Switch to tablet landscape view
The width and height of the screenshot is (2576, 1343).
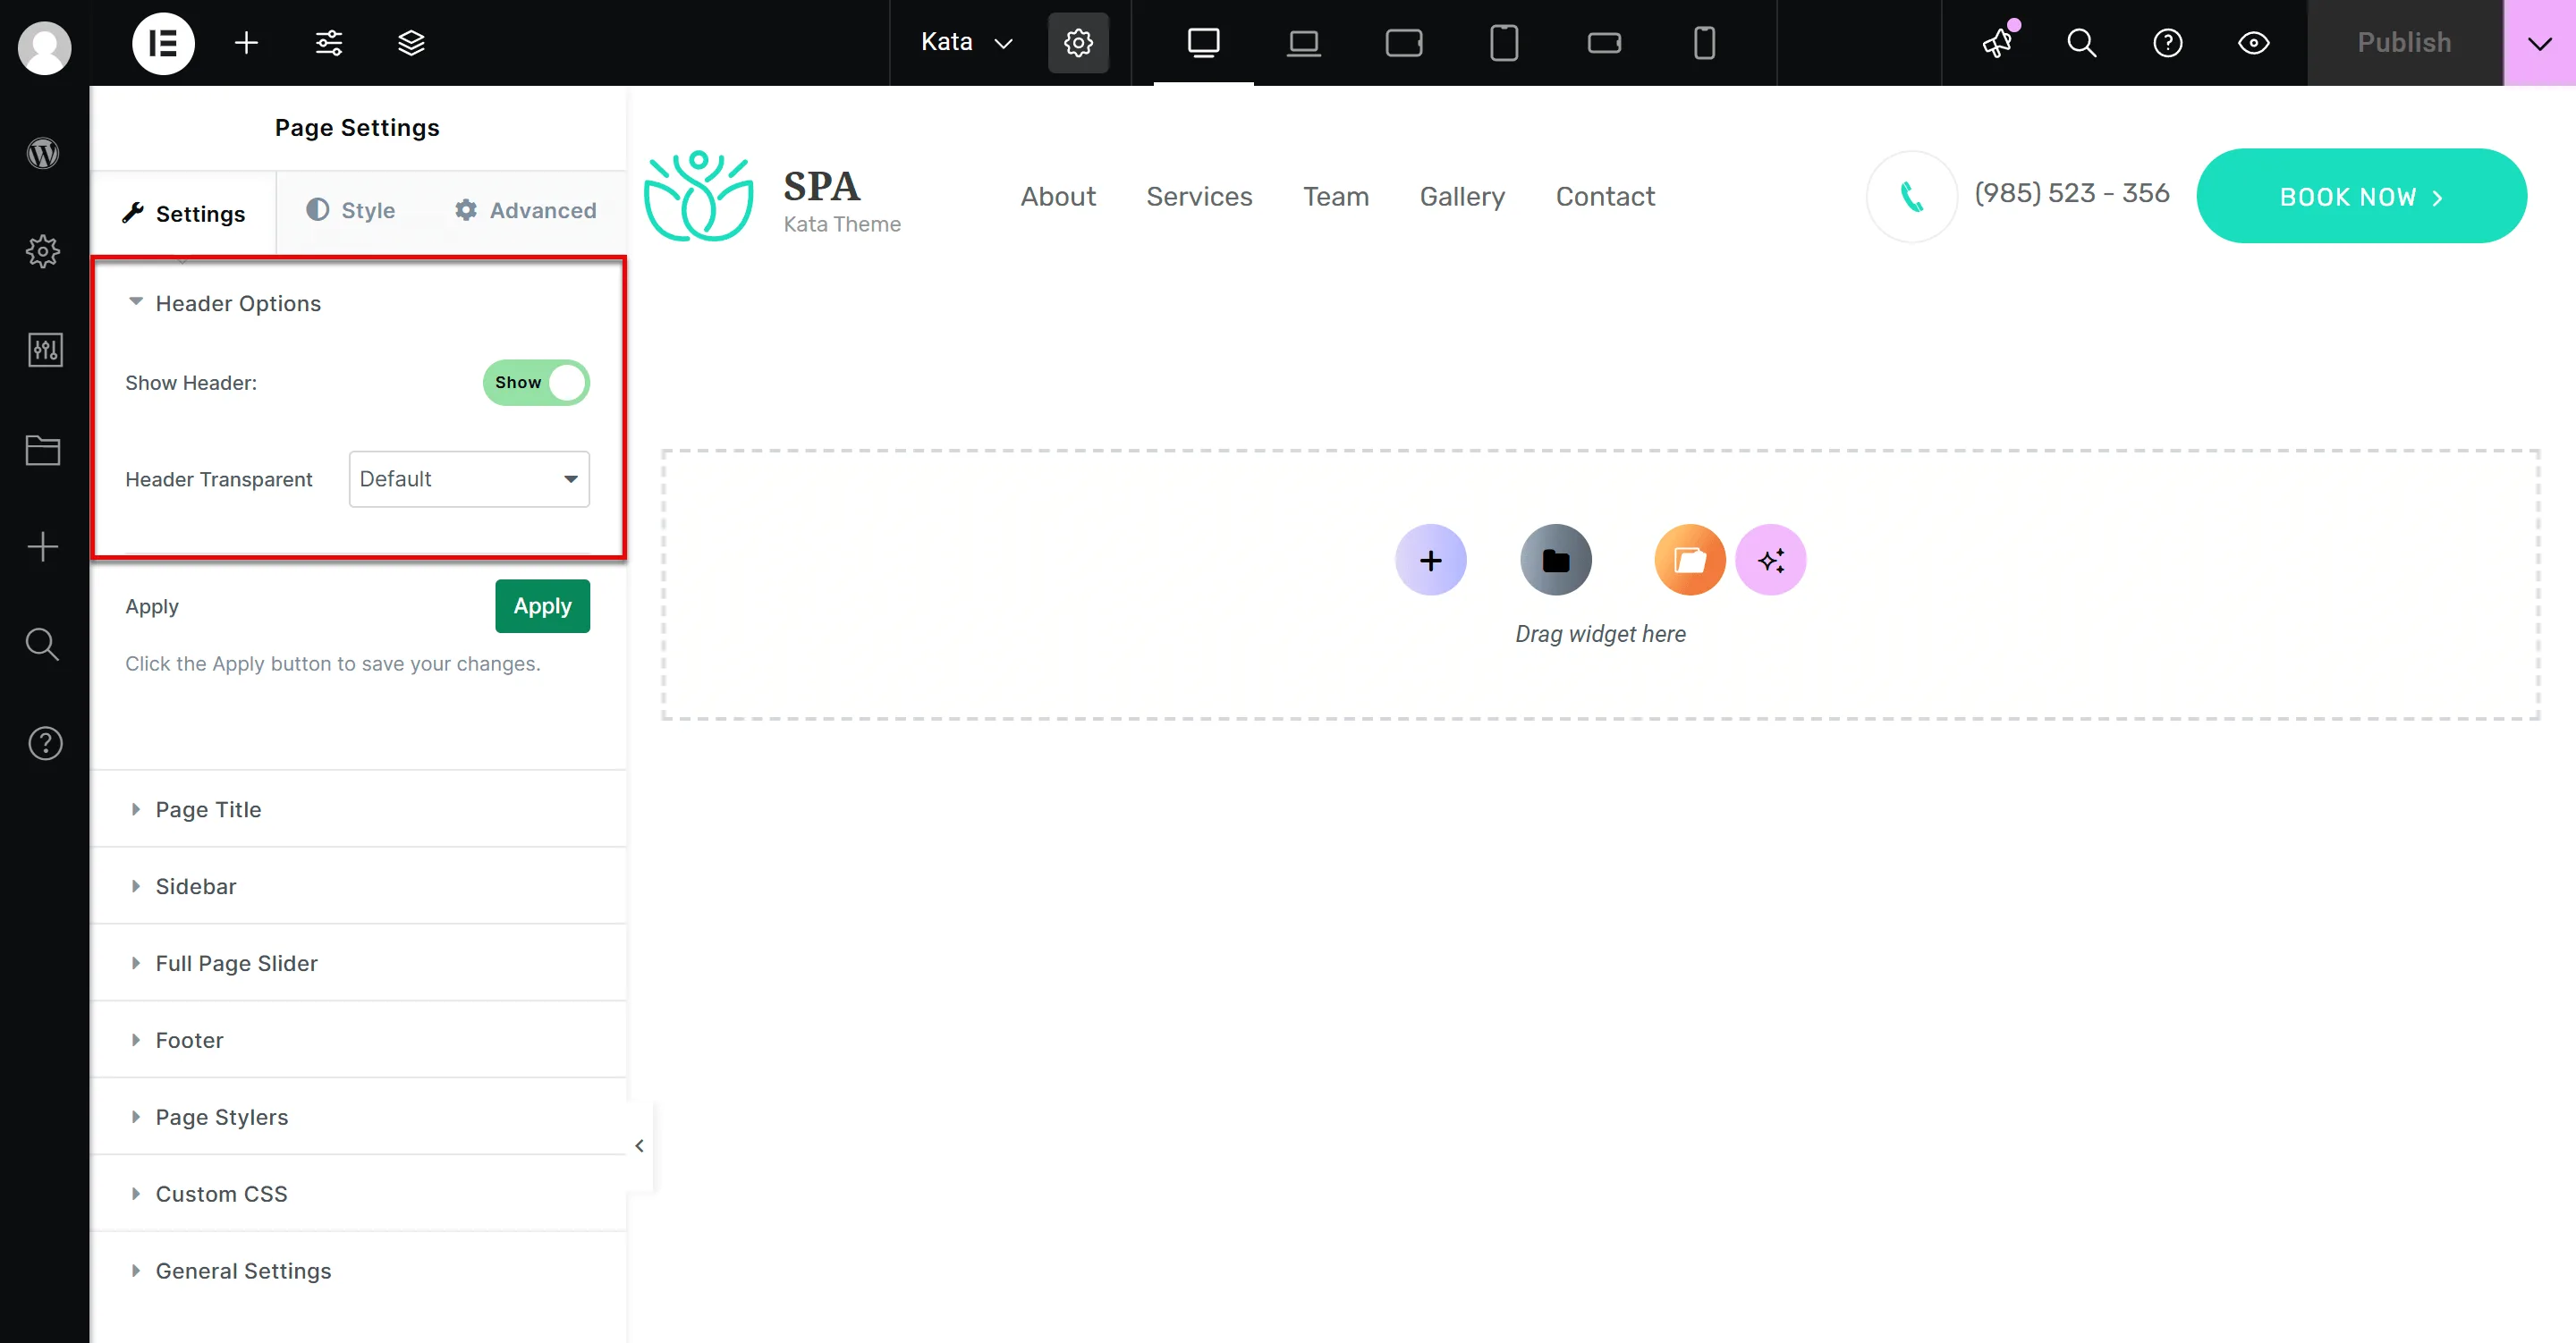coord(1403,43)
